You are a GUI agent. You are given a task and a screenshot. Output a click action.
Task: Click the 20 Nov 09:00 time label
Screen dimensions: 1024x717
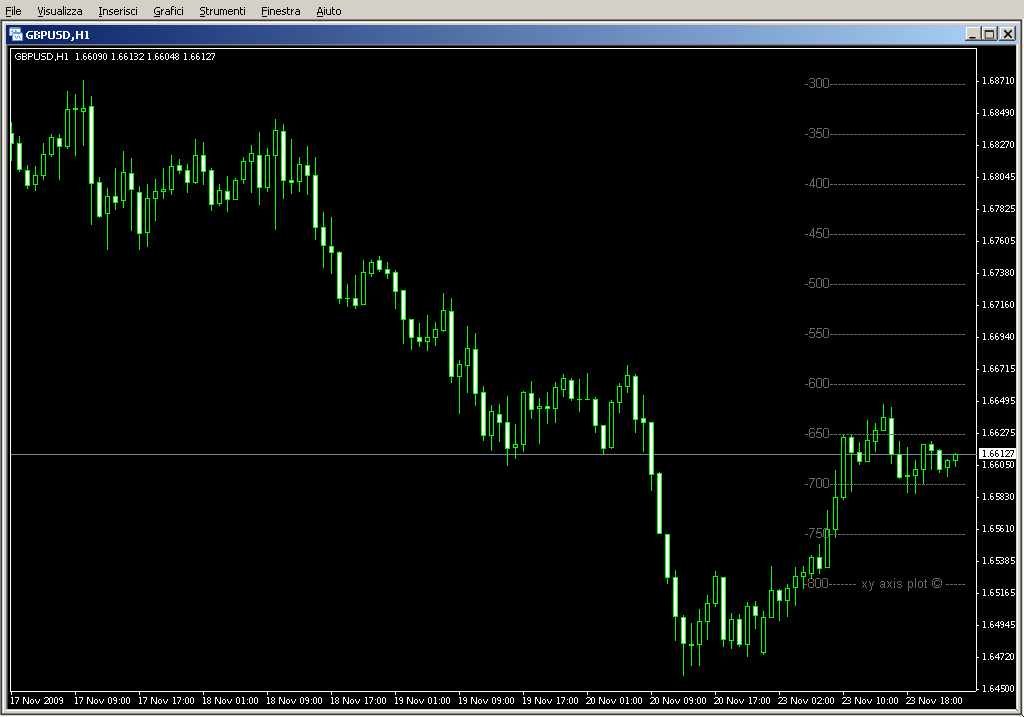(678, 701)
